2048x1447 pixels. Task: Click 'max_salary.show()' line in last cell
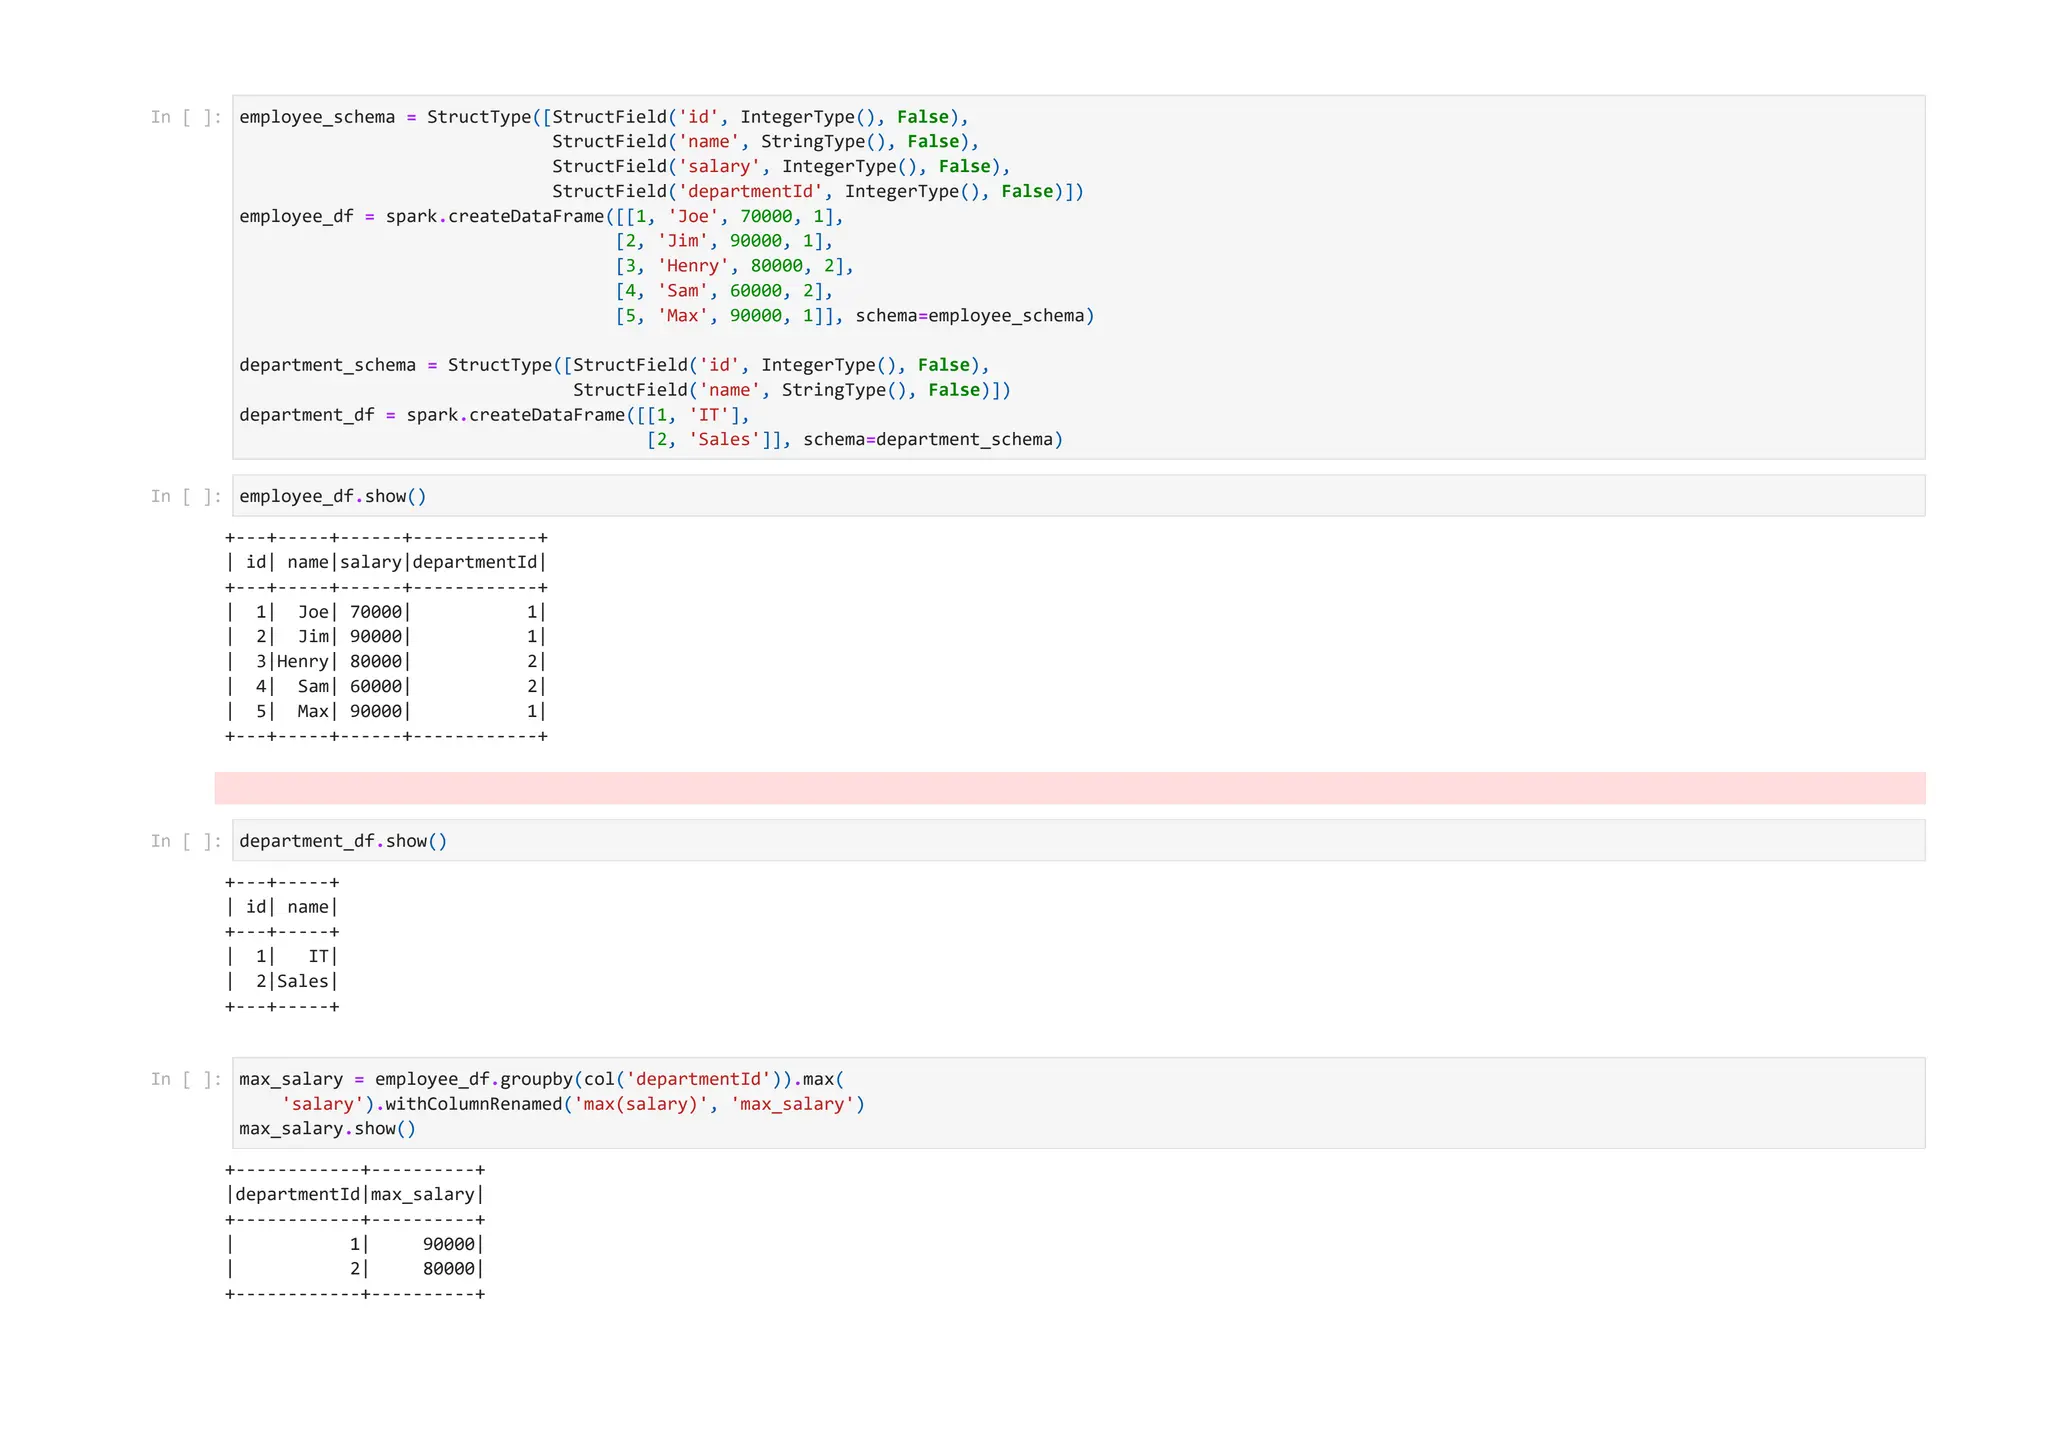point(328,1129)
